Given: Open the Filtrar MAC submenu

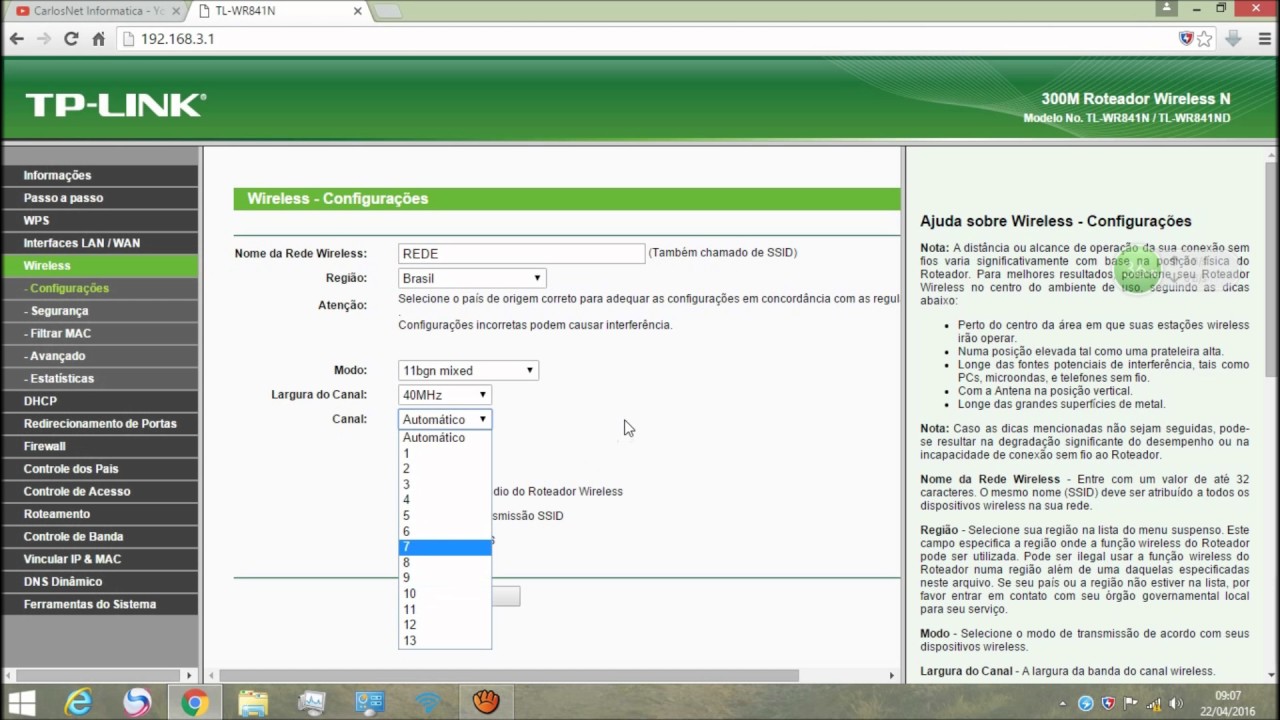Looking at the screenshot, I should tap(100, 333).
